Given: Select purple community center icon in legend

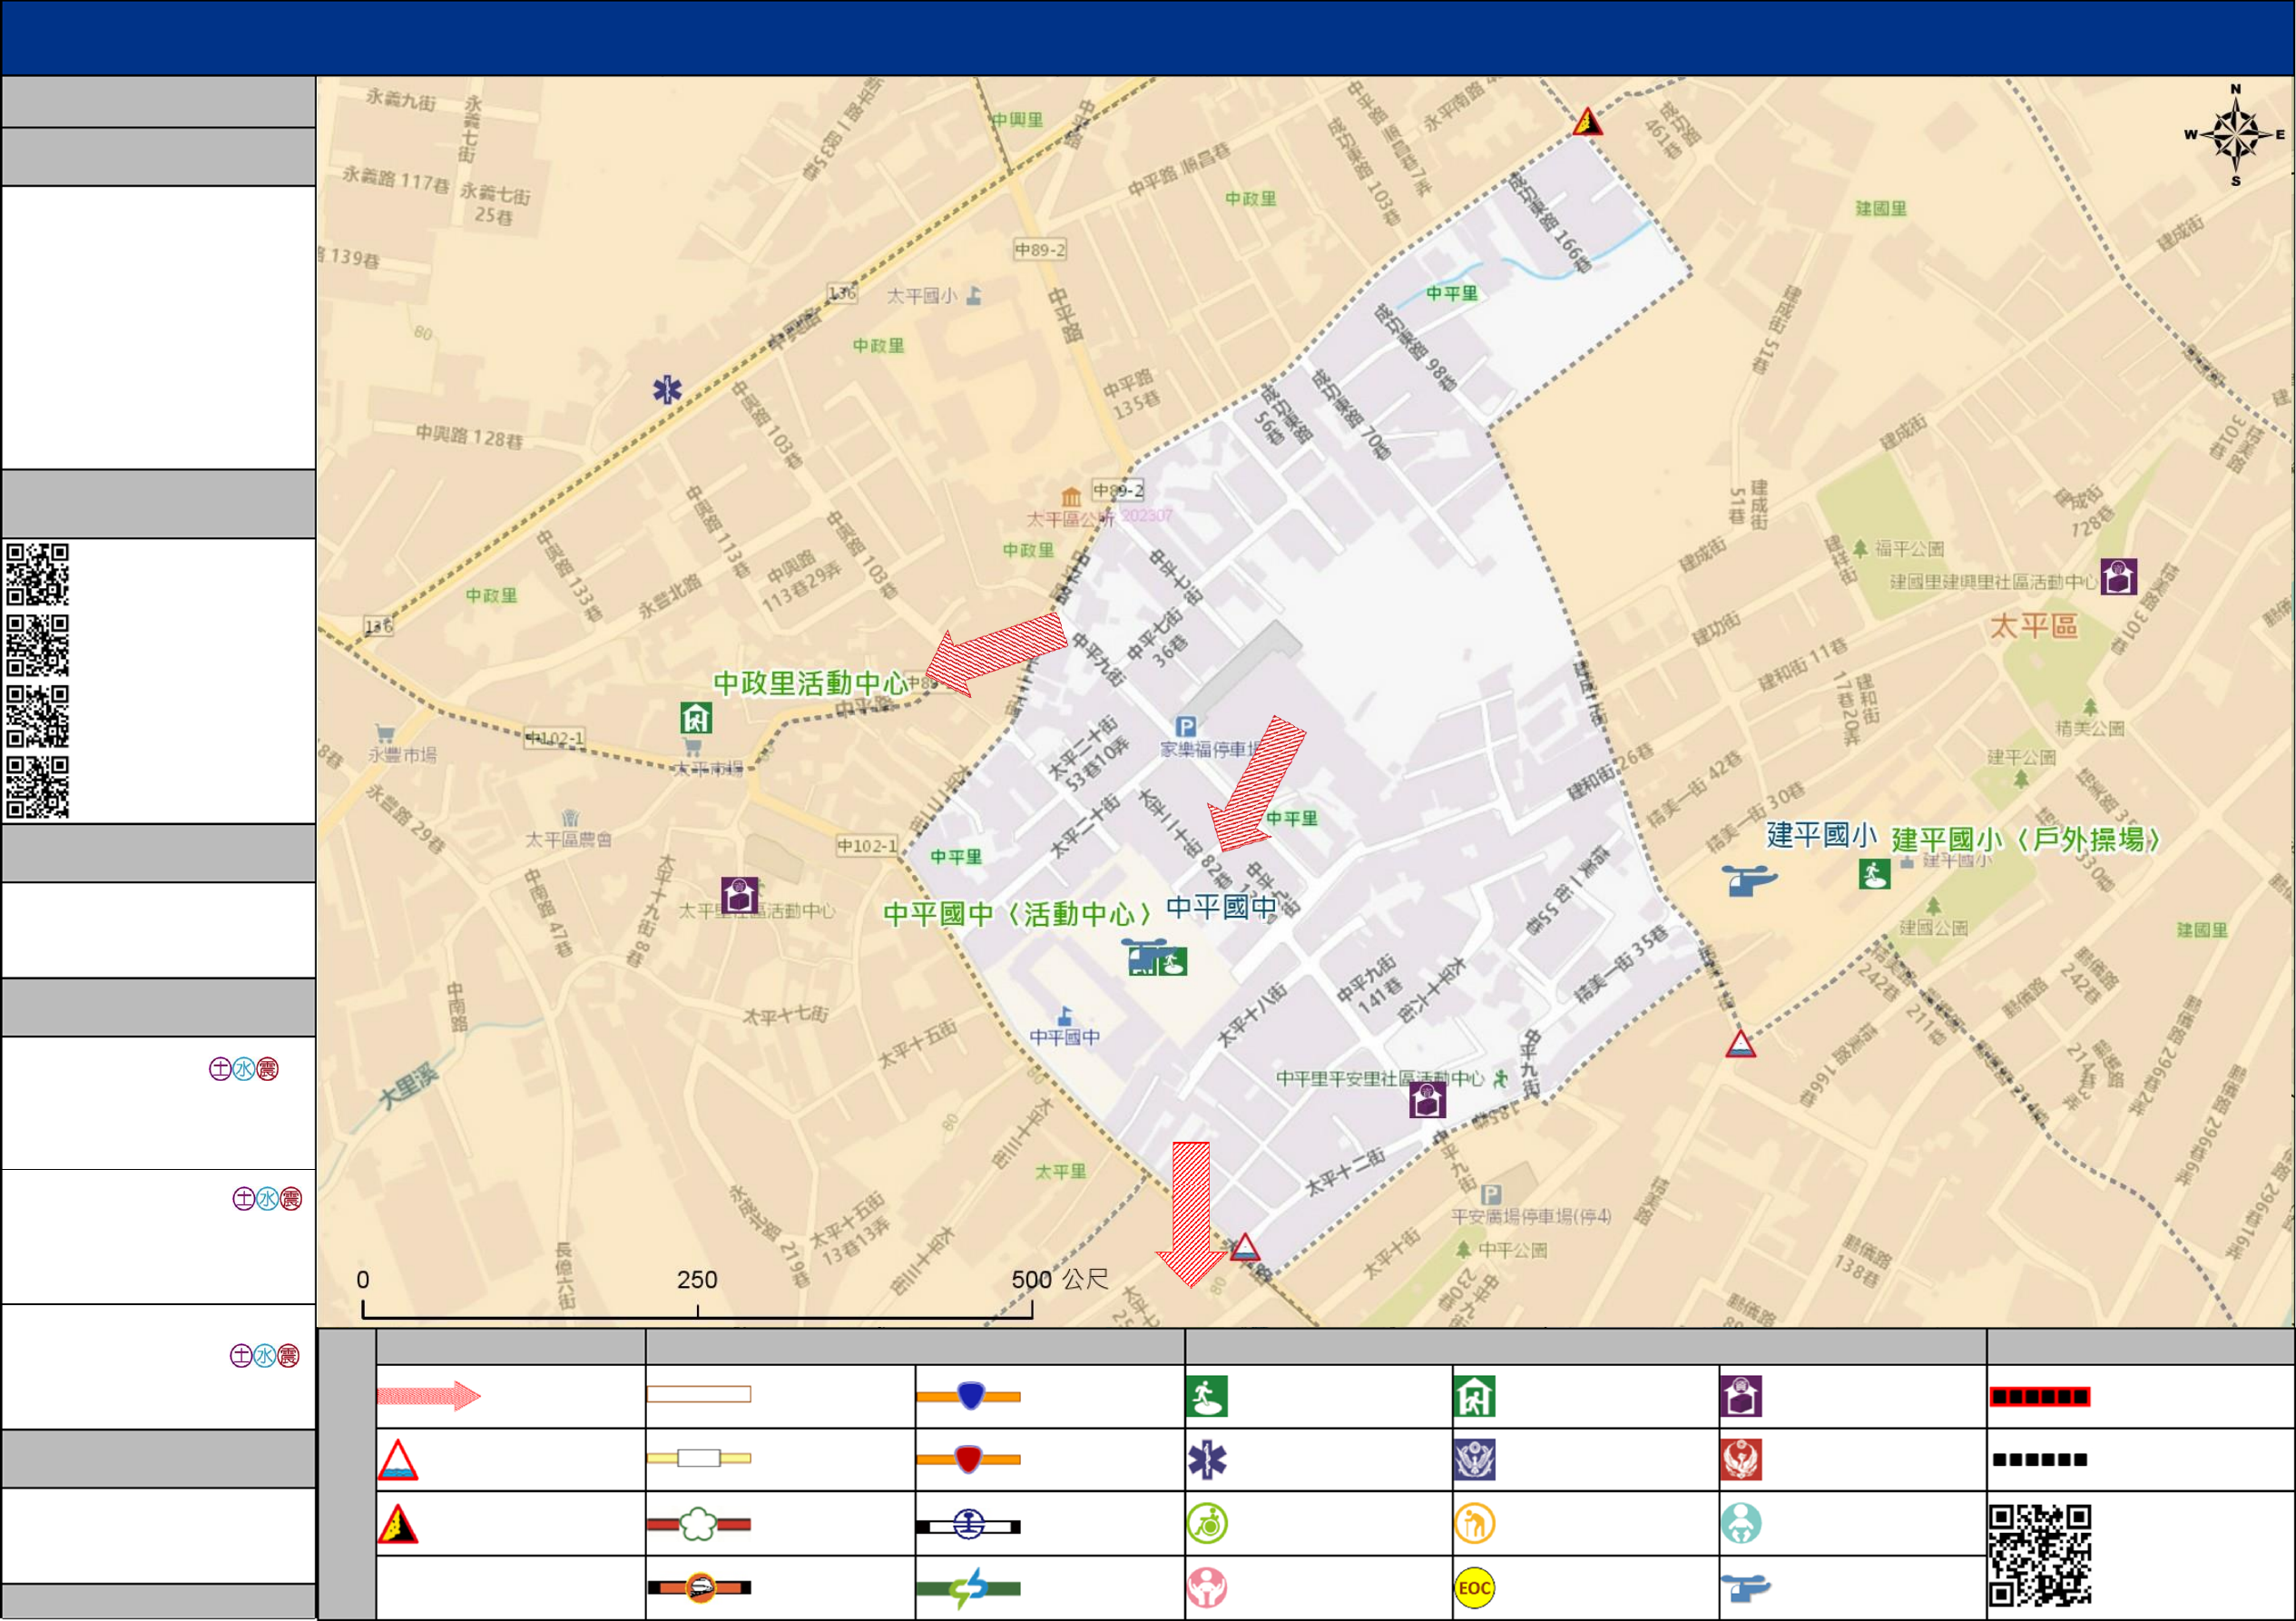Looking at the screenshot, I should click(1741, 1396).
